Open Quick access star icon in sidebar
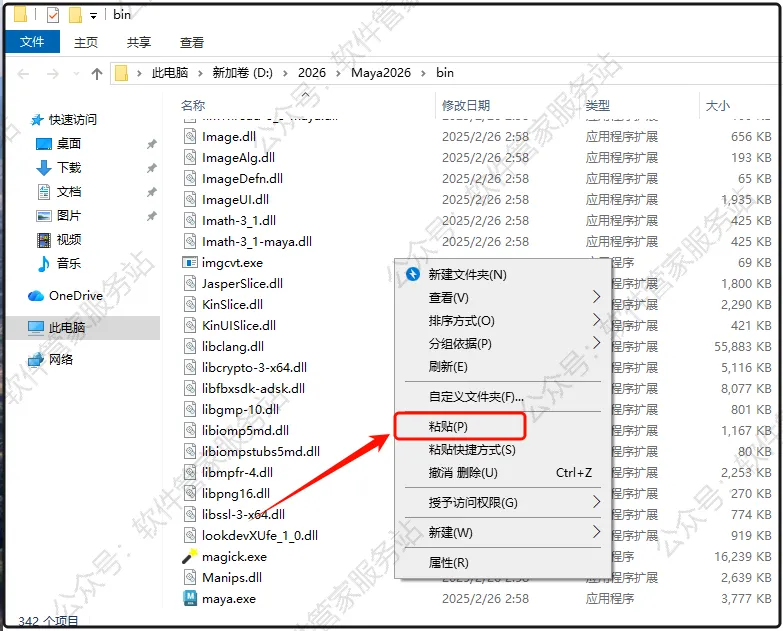This screenshot has width=783, height=631. pos(36,120)
